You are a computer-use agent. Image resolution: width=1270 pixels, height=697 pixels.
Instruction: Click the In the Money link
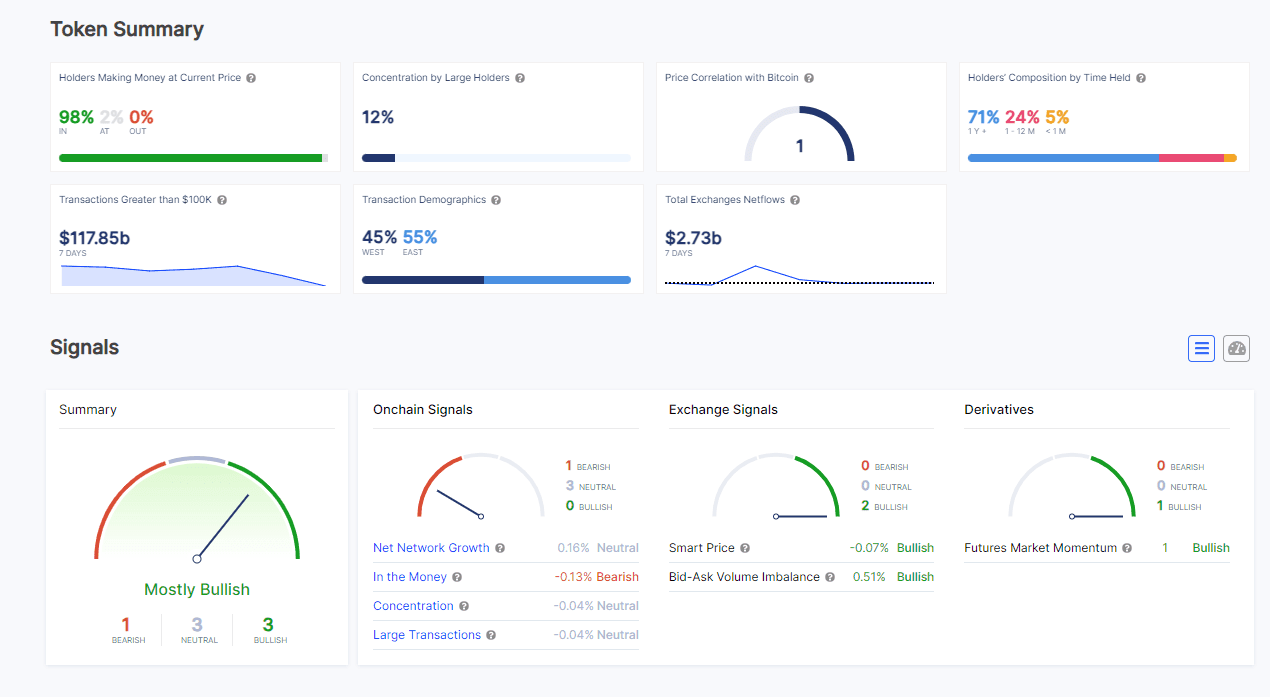pos(409,577)
